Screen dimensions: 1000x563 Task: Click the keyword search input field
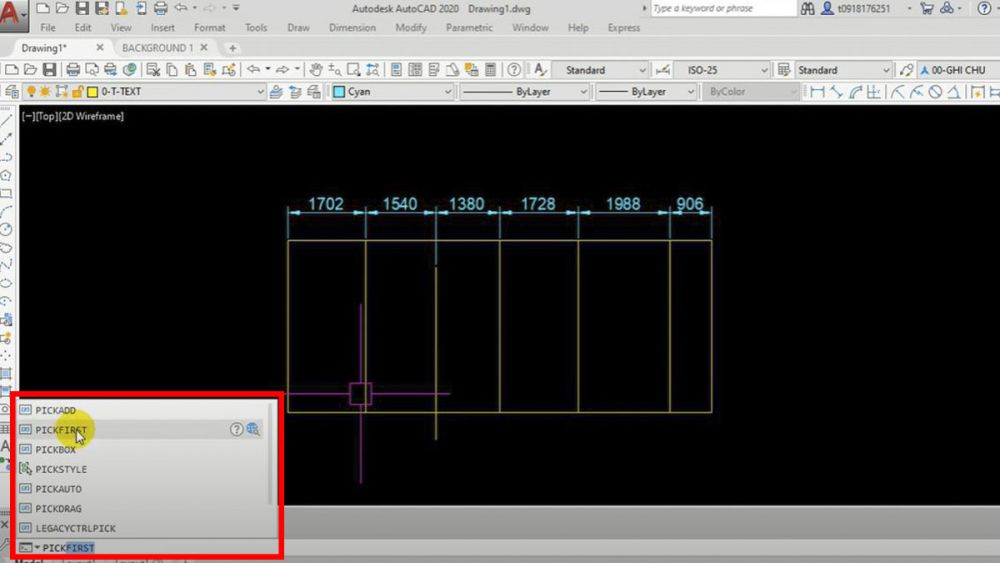click(x=723, y=8)
